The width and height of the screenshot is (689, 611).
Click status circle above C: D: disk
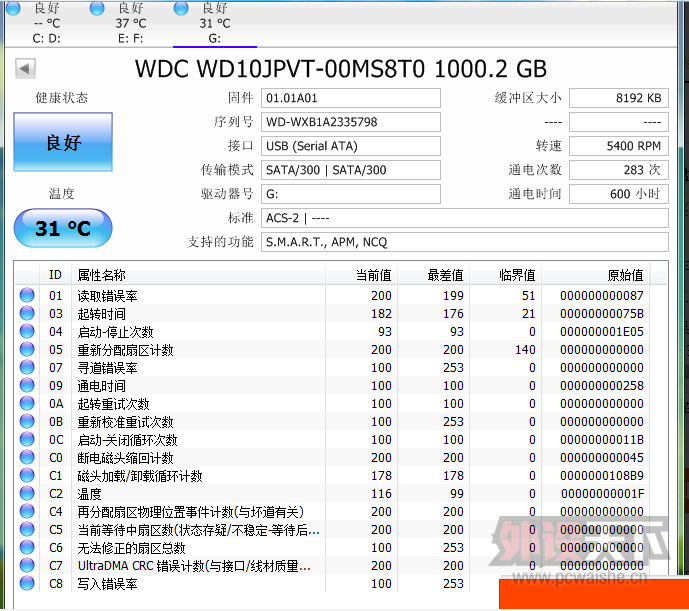pos(13,7)
